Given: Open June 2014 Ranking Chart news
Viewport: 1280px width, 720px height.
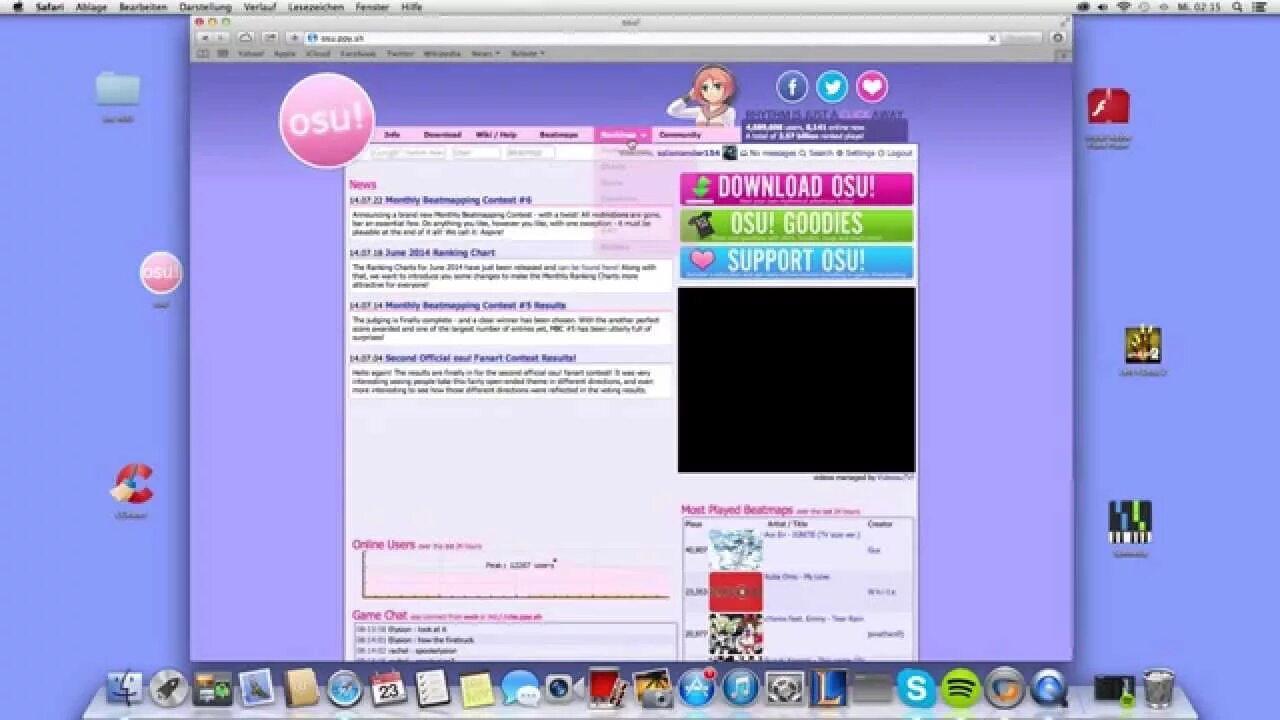Looking at the screenshot, I should coord(440,253).
